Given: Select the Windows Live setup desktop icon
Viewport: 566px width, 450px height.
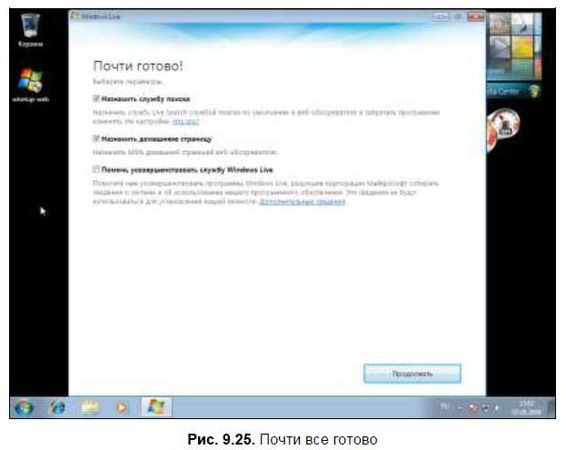Looking at the screenshot, I should (30, 85).
